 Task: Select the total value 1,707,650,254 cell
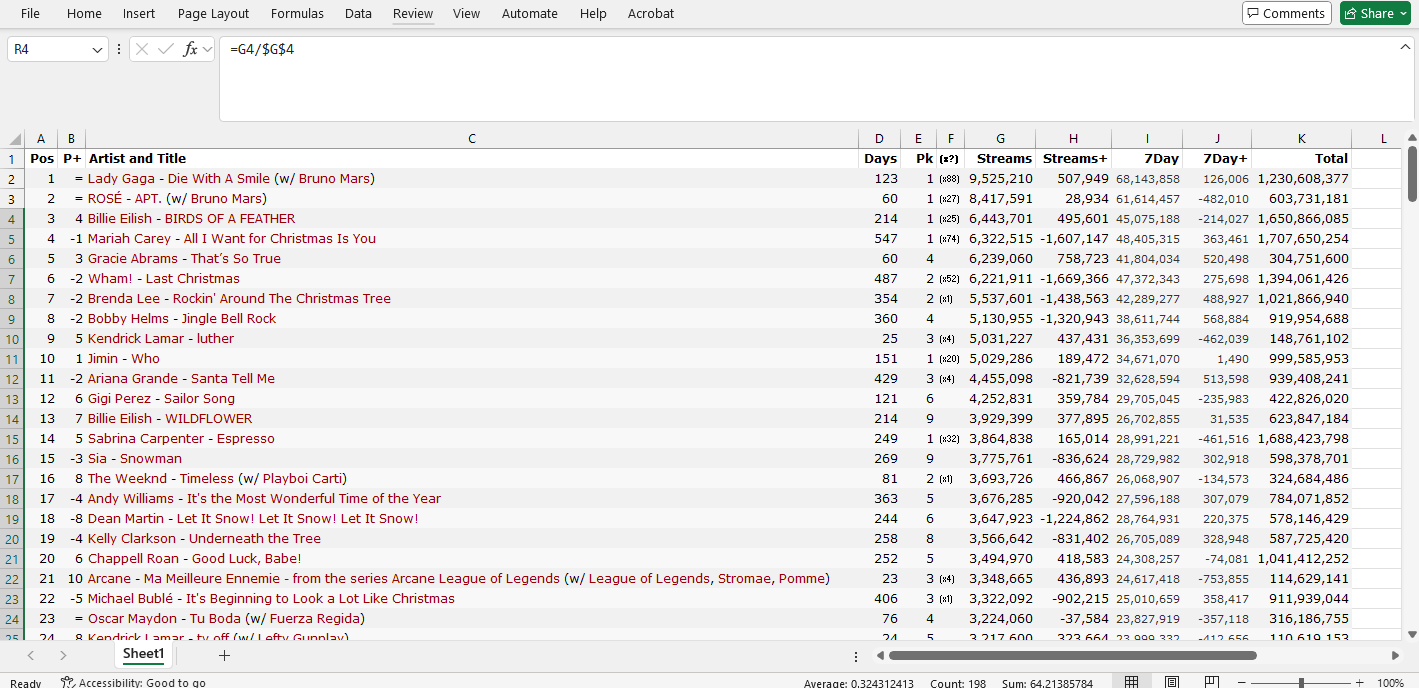[x=1301, y=239]
